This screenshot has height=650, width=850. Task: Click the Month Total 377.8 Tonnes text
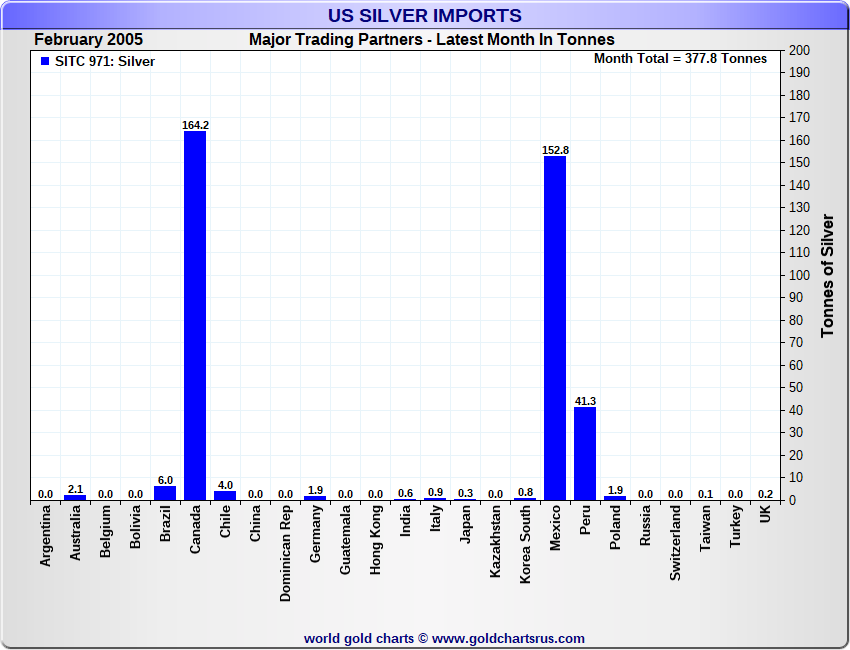pos(680,59)
